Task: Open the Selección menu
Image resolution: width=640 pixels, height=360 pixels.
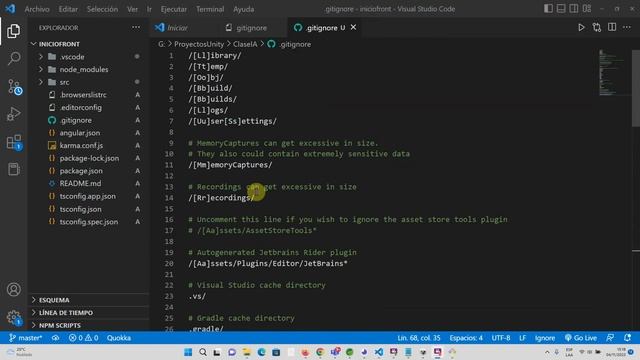Action: [102, 9]
